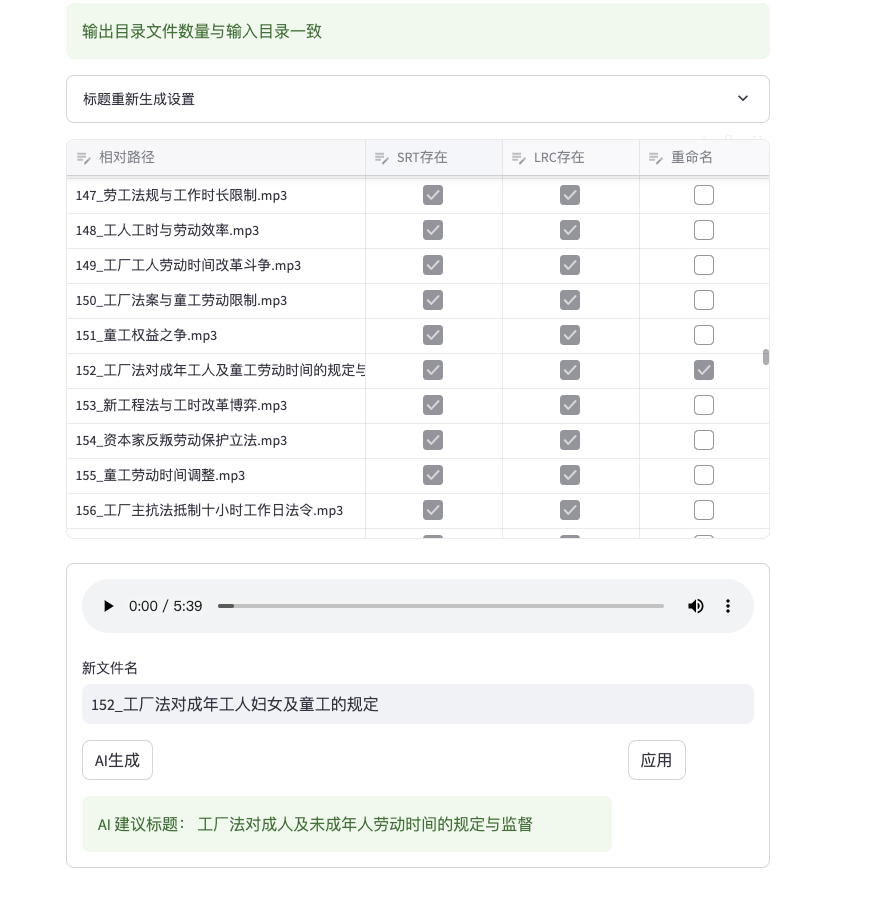Click the edit icon next to SRT存在 header
885x898 pixels.
point(382,157)
